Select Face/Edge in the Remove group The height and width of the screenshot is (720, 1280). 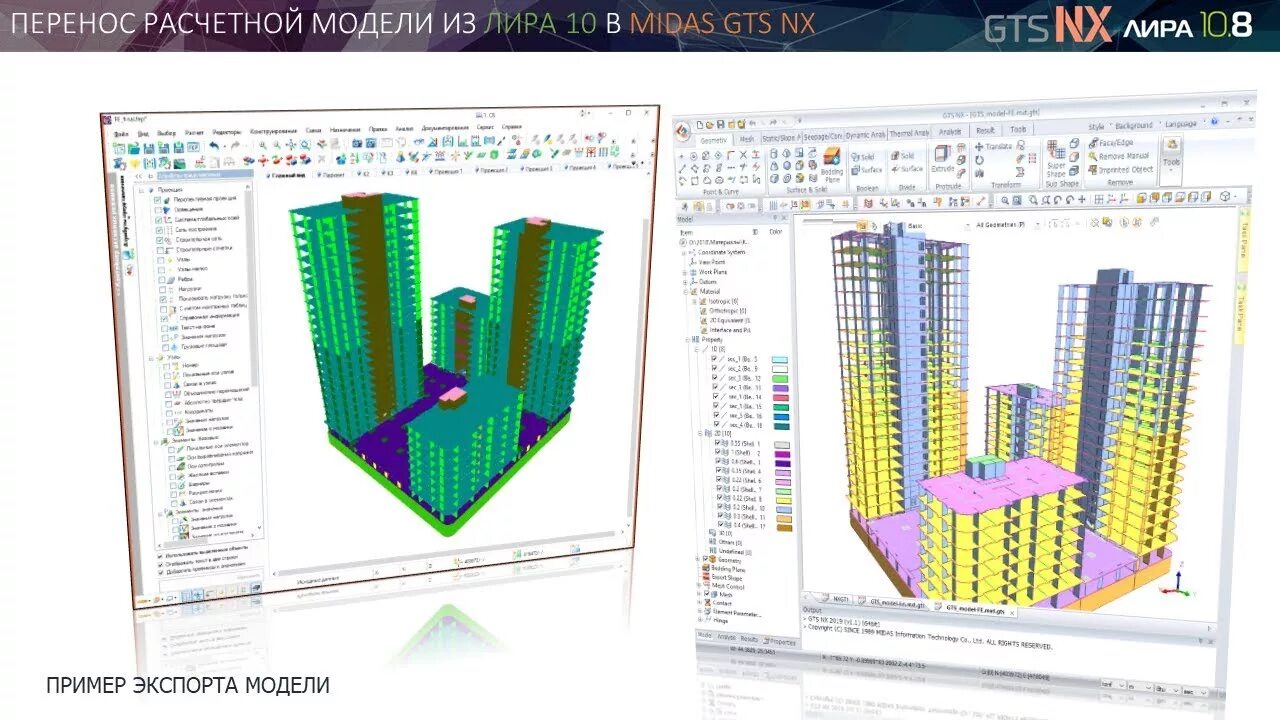point(1111,143)
